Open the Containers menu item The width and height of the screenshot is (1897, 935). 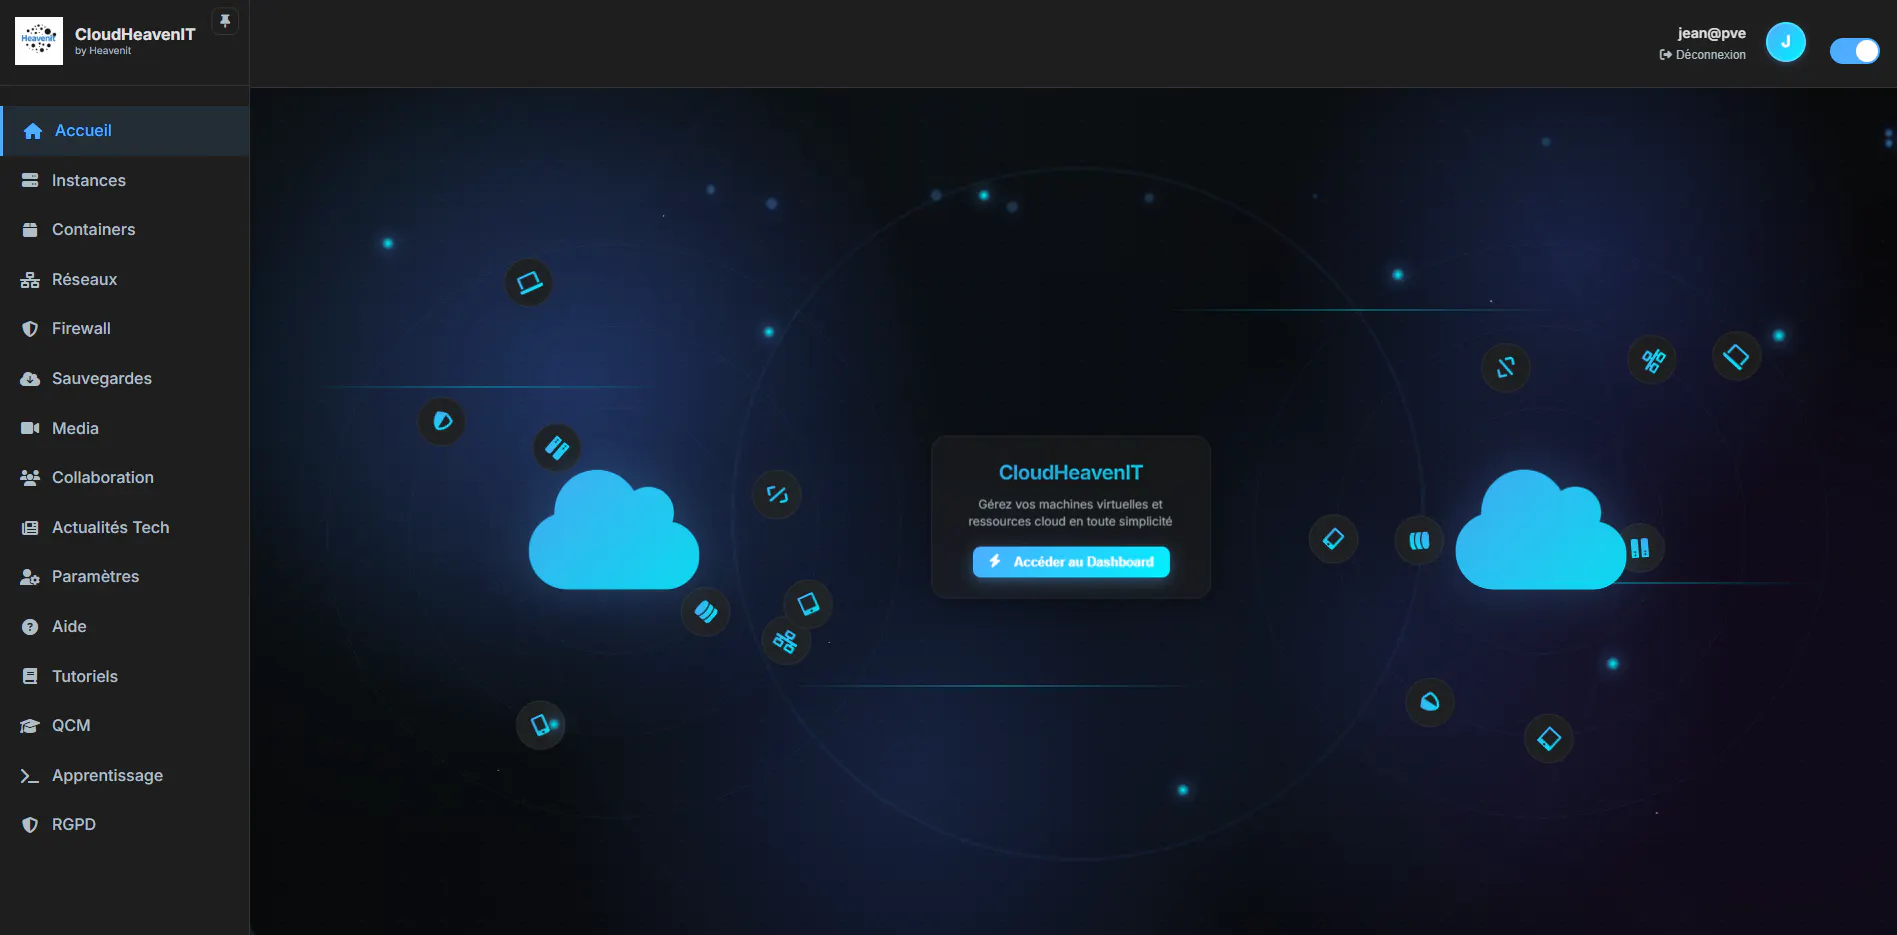coord(125,230)
